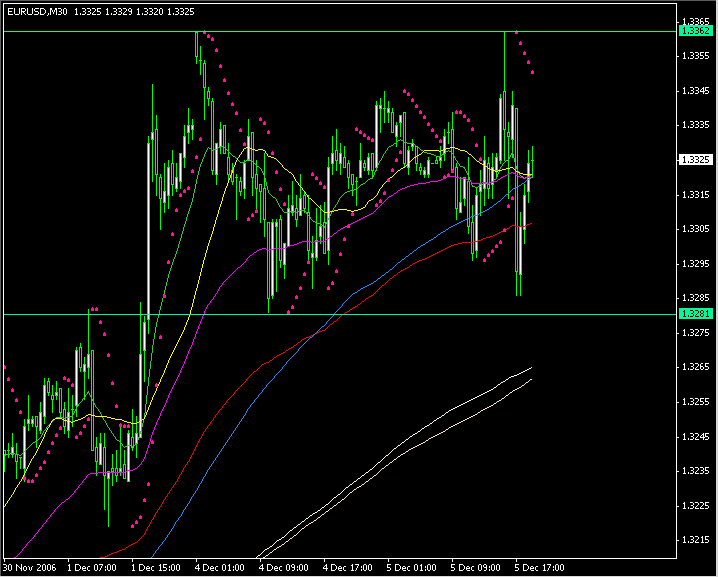The image size is (718, 577).
Task: Click the 30 Nov 2006 time label
Action: point(30,568)
